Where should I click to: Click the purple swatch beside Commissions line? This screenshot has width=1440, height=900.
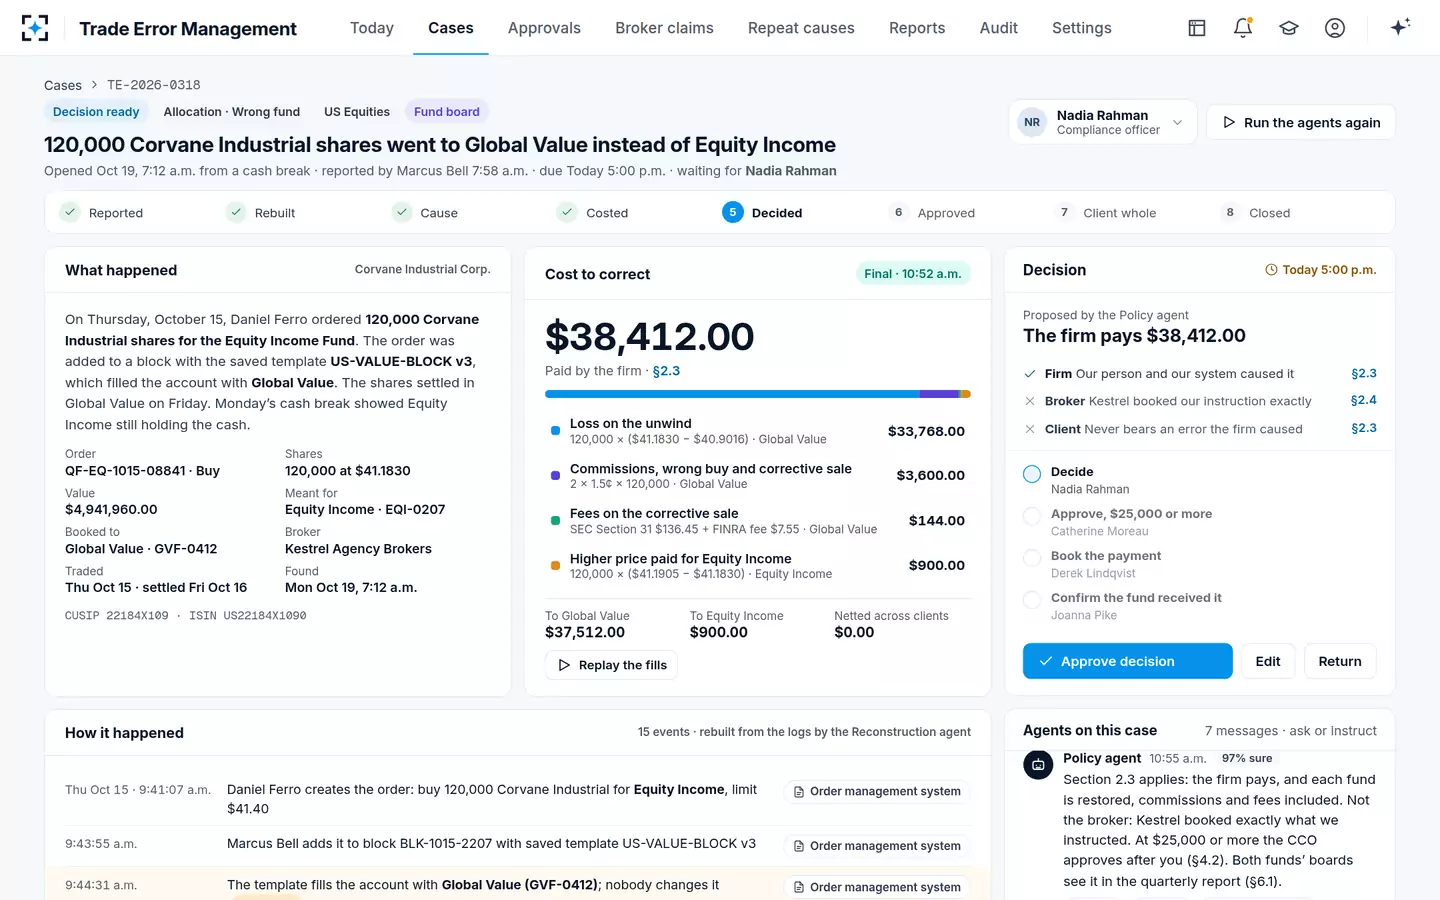555,476
